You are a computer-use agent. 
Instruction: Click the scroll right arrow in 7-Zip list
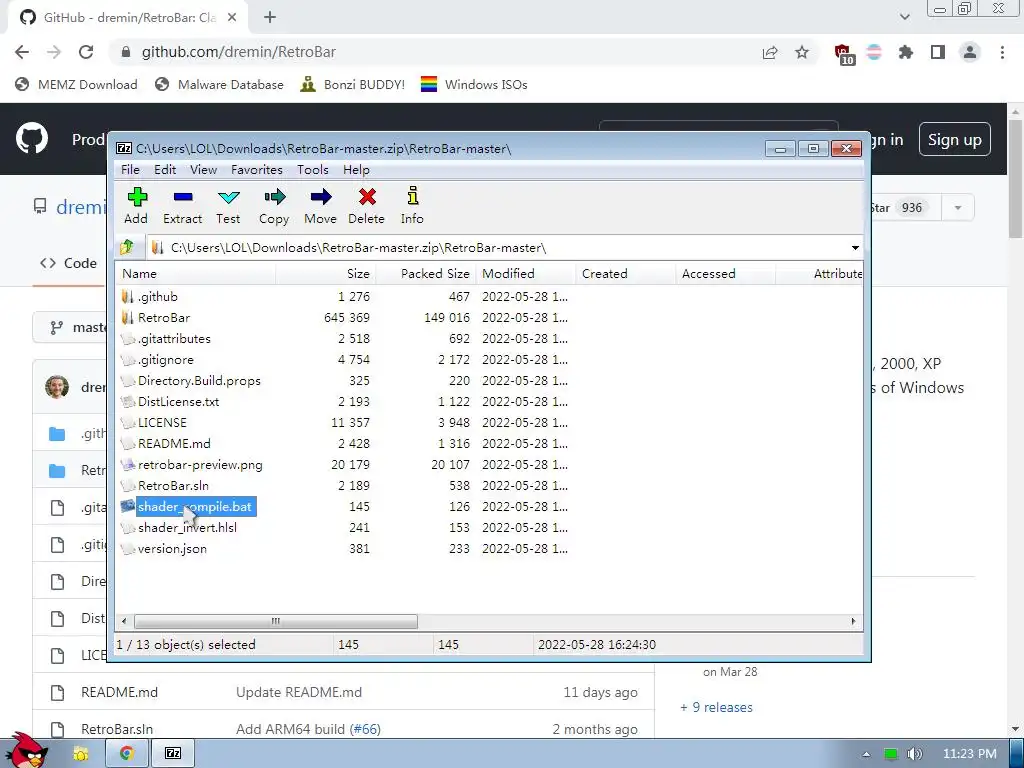pyautogui.click(x=853, y=621)
